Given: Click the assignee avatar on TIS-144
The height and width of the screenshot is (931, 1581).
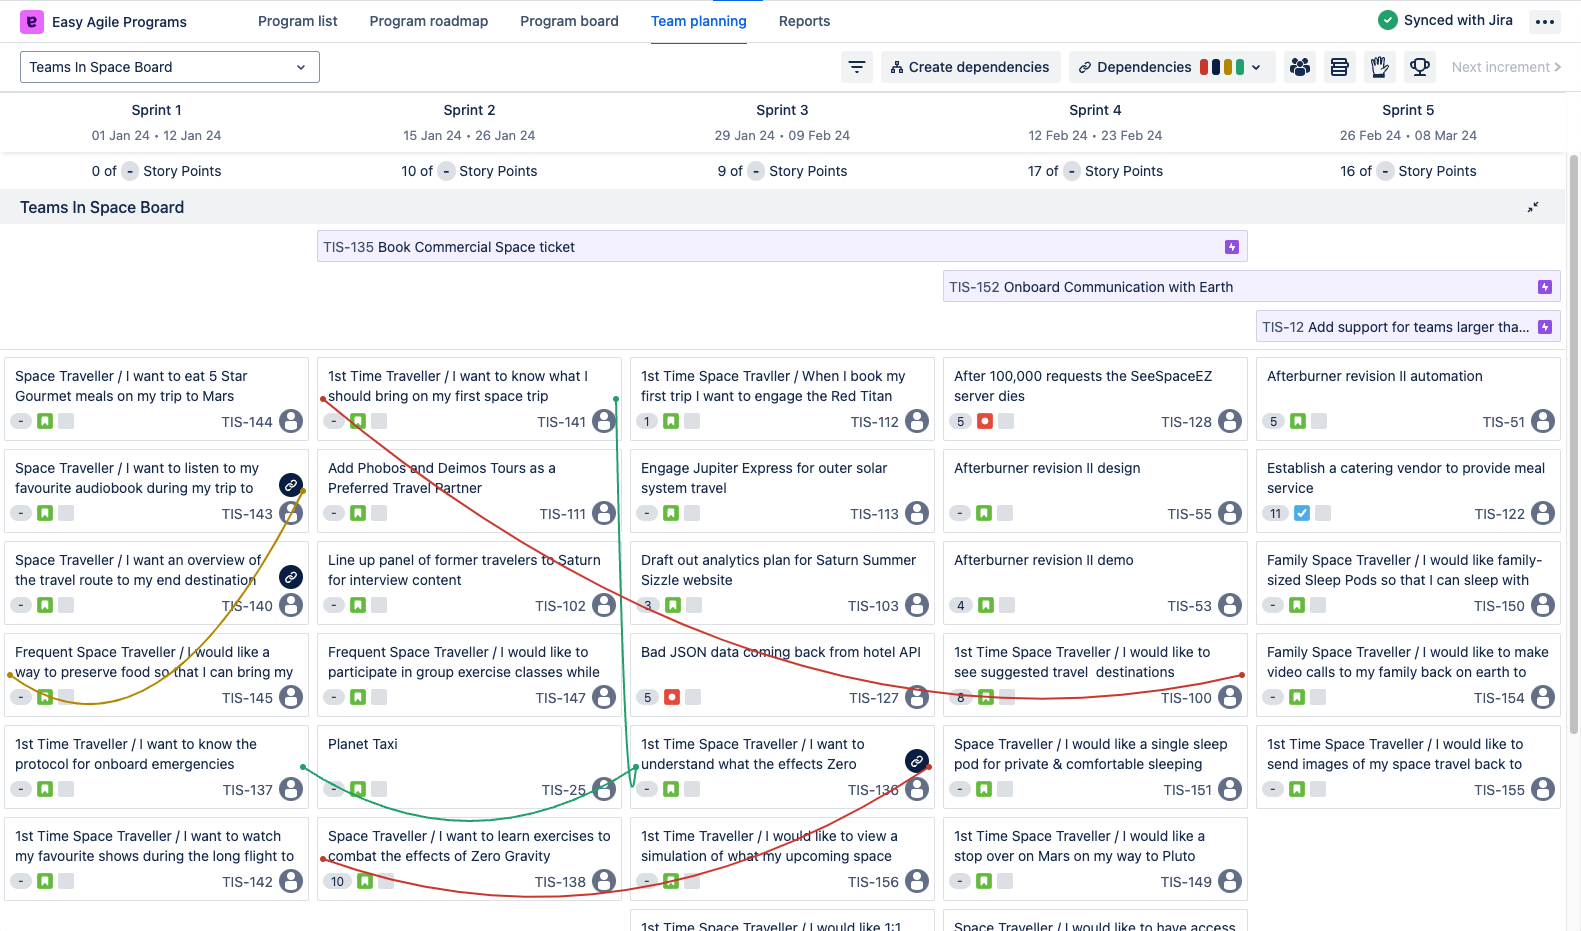Looking at the screenshot, I should point(291,421).
